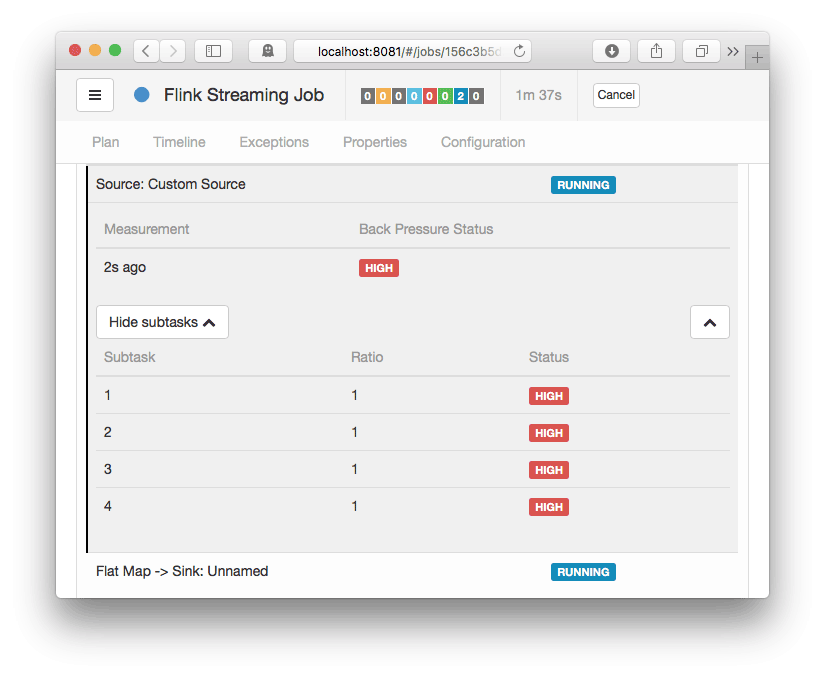Screen dimensions: 825x678
Task: Select the Configuration tab
Action: coord(483,142)
